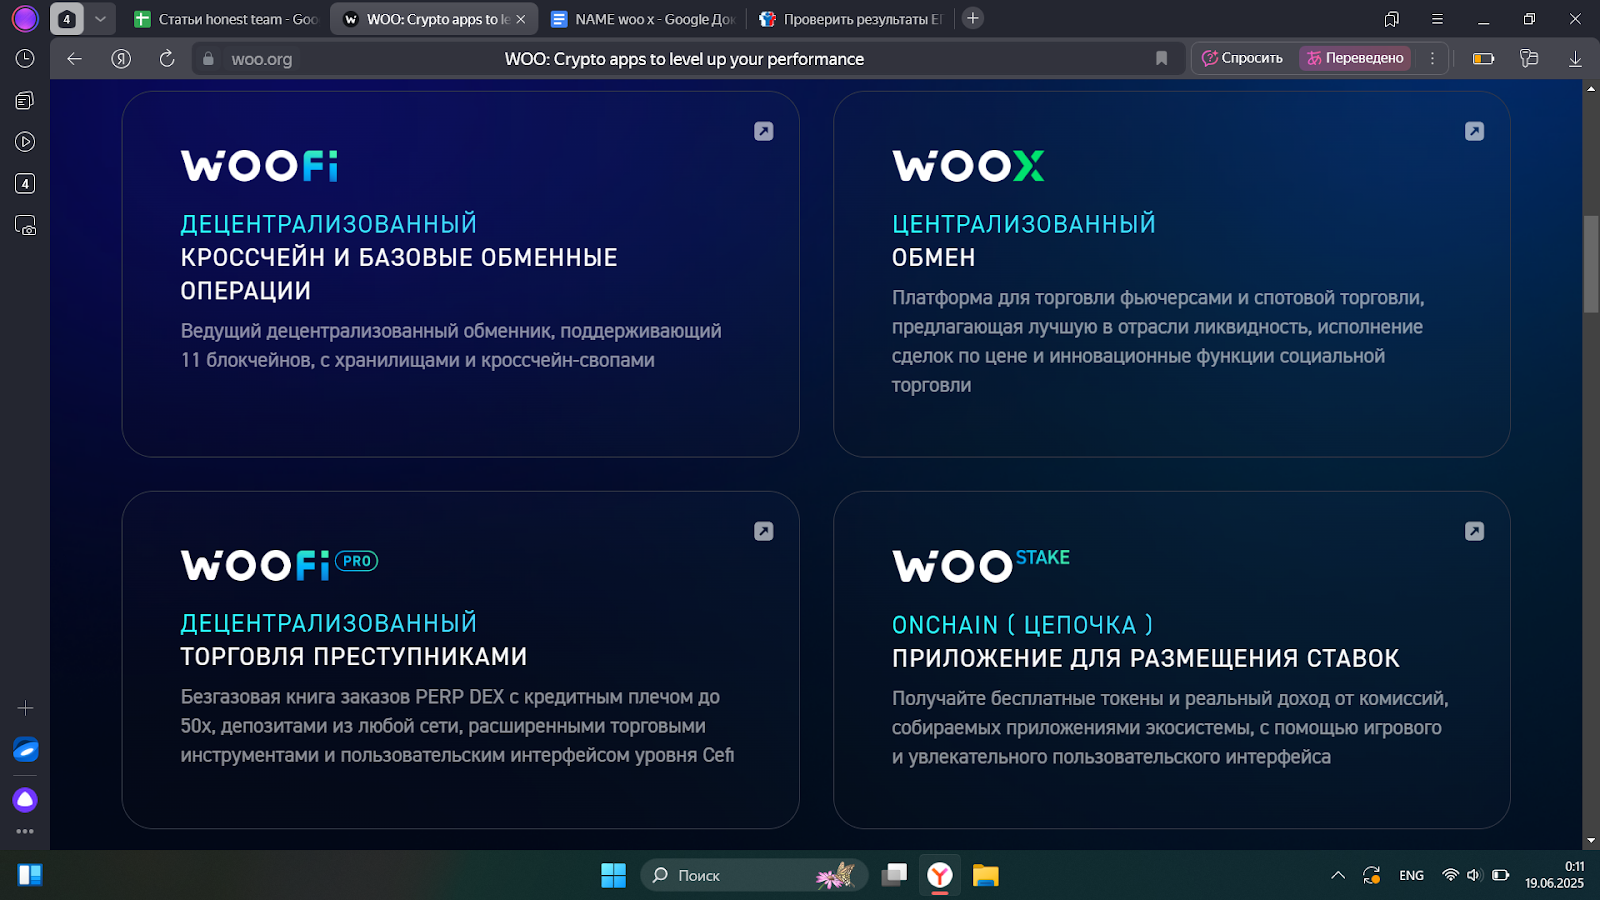Open the sidebar screenshot tool icon

25,226
